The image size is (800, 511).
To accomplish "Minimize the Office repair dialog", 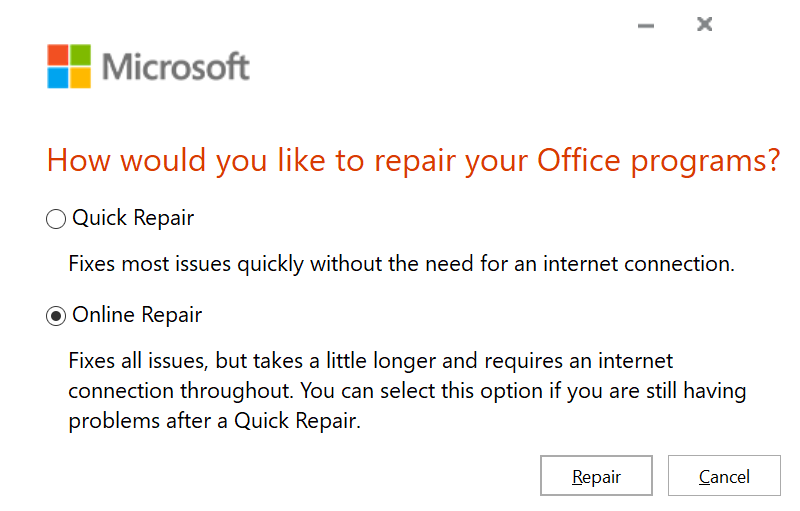I will [645, 25].
